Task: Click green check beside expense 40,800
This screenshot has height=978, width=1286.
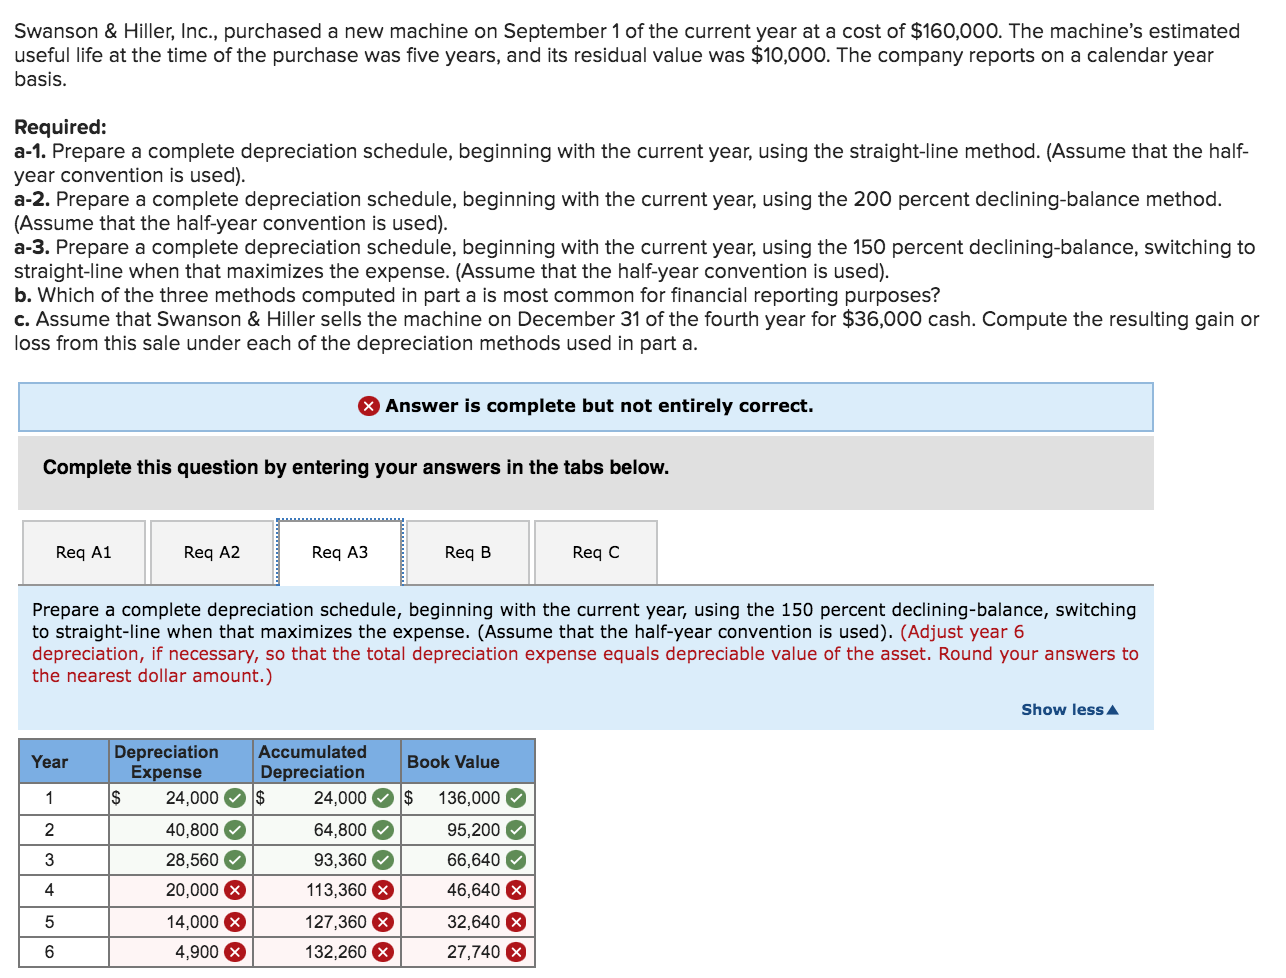Action: point(235,830)
